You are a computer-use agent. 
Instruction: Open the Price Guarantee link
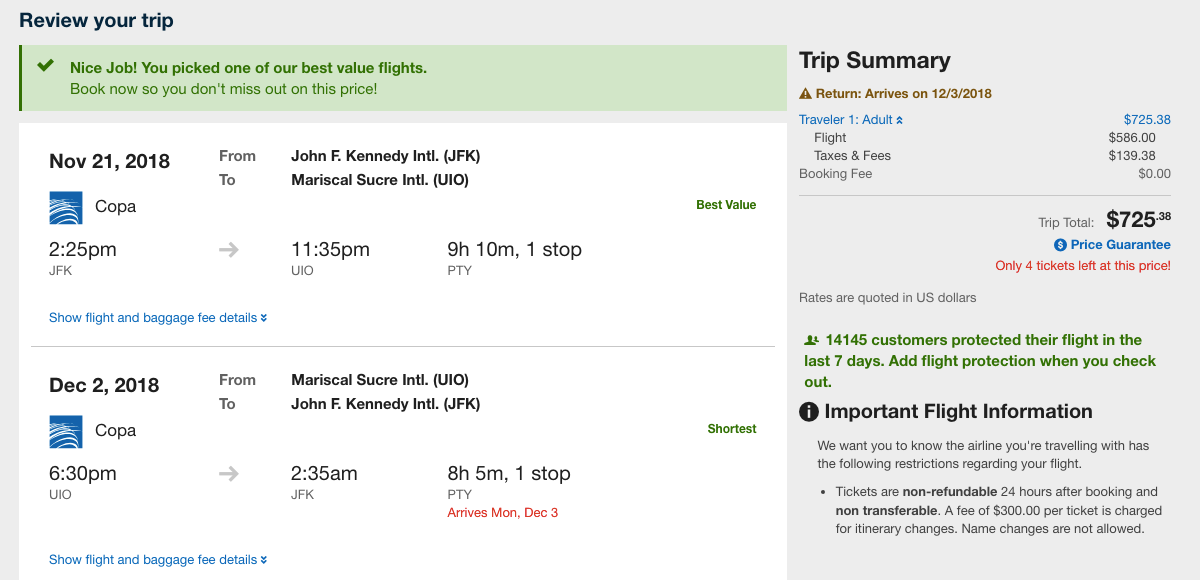pos(1120,245)
